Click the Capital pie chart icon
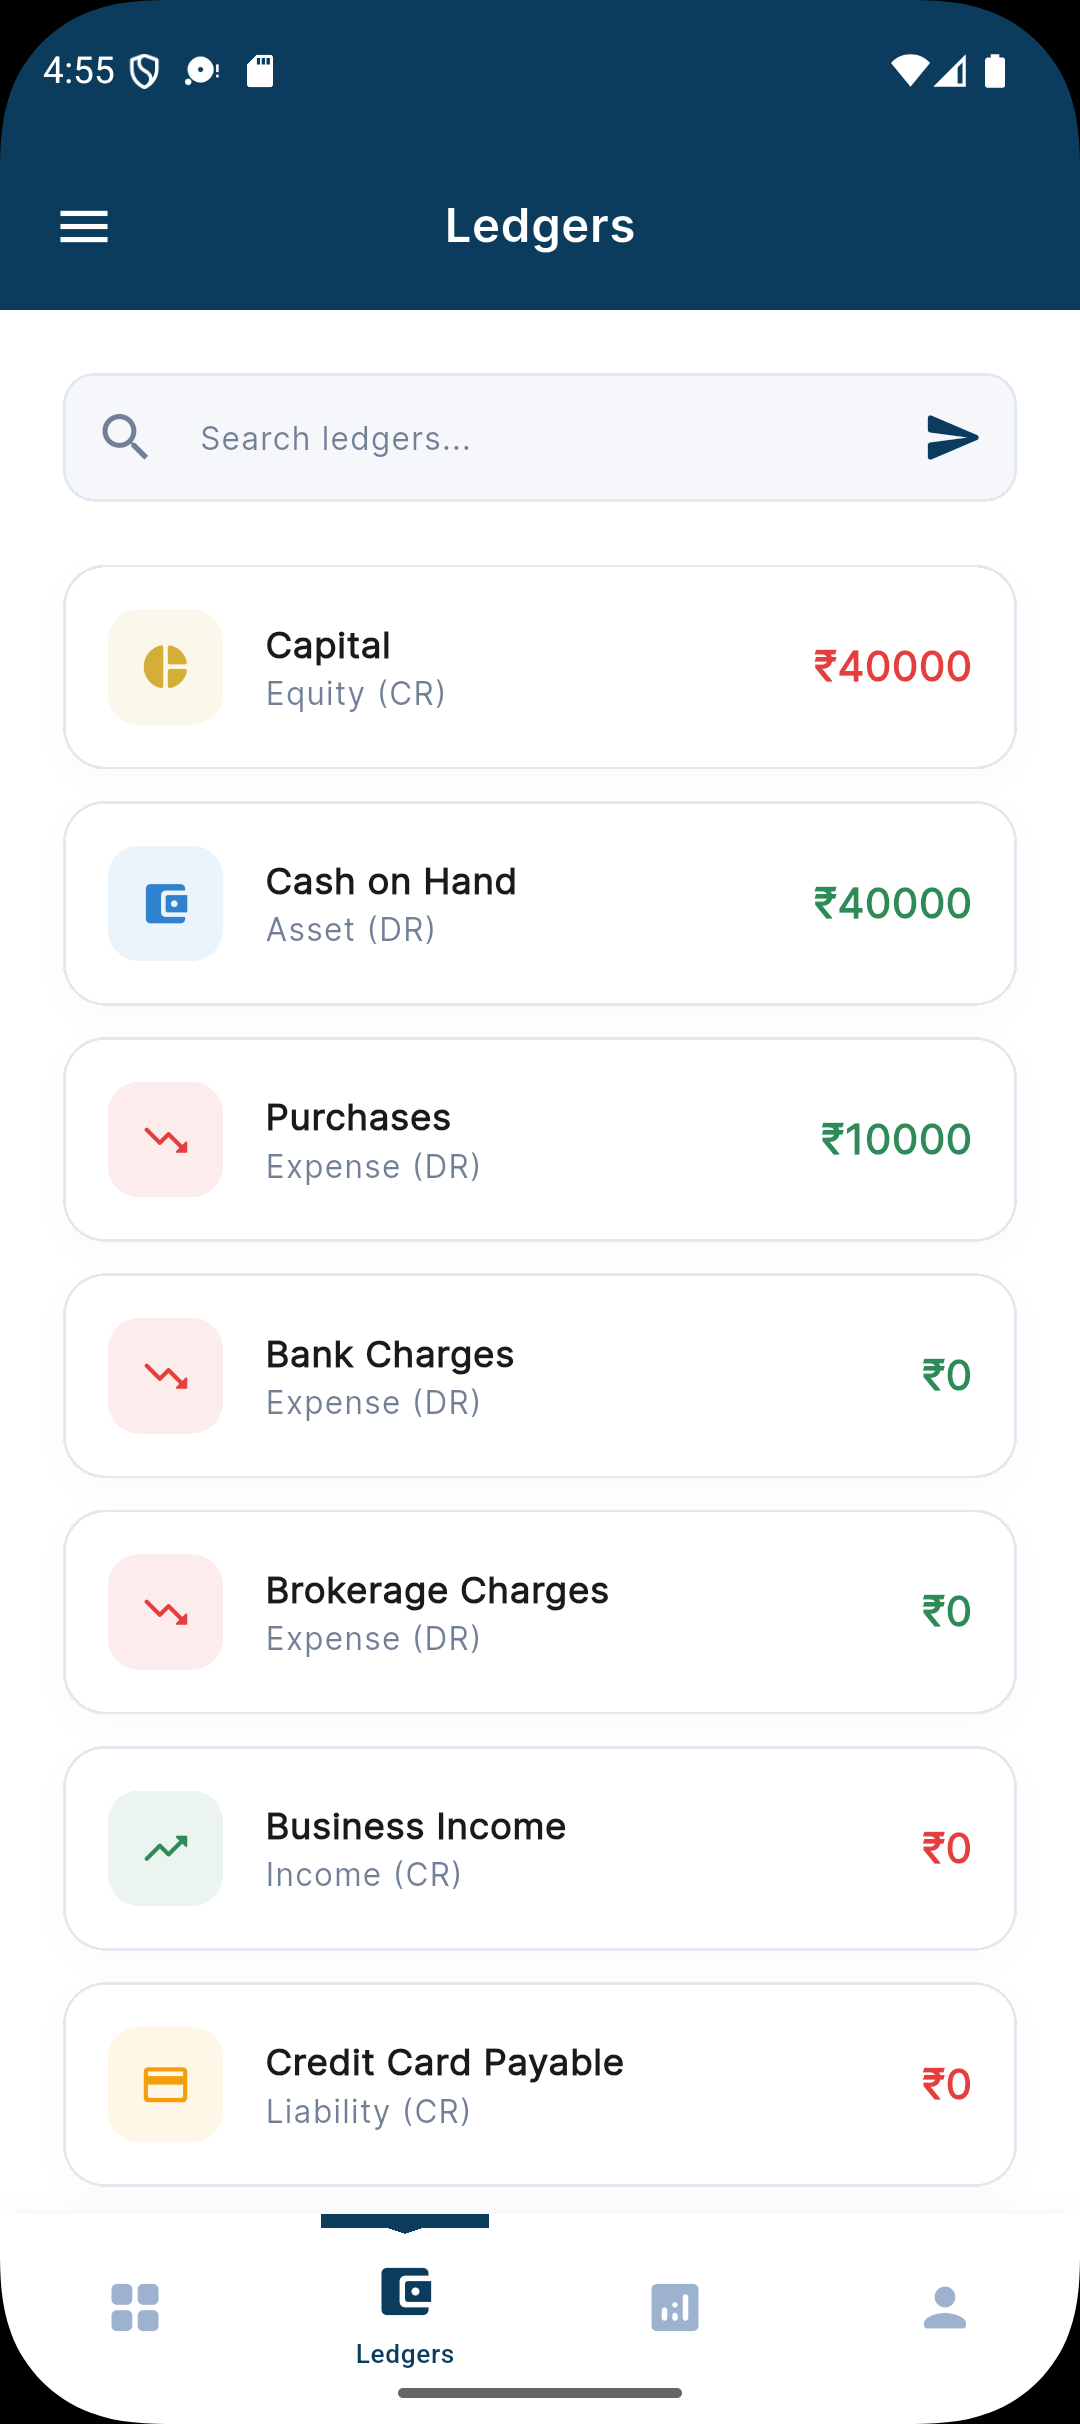 (166, 667)
